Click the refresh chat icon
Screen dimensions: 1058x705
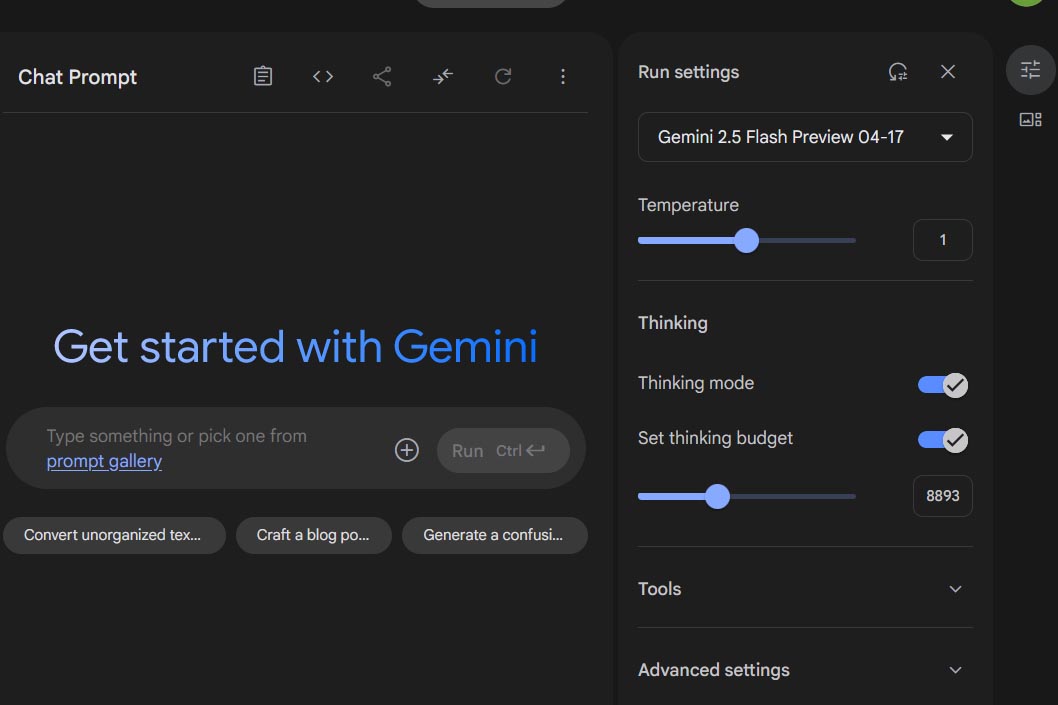(x=503, y=77)
